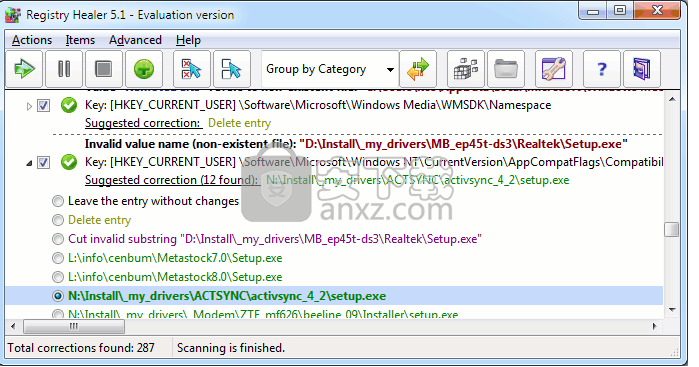The width and height of the screenshot is (699, 367).
Task: Click green check icon beside Namespace key
Action: pos(69,105)
